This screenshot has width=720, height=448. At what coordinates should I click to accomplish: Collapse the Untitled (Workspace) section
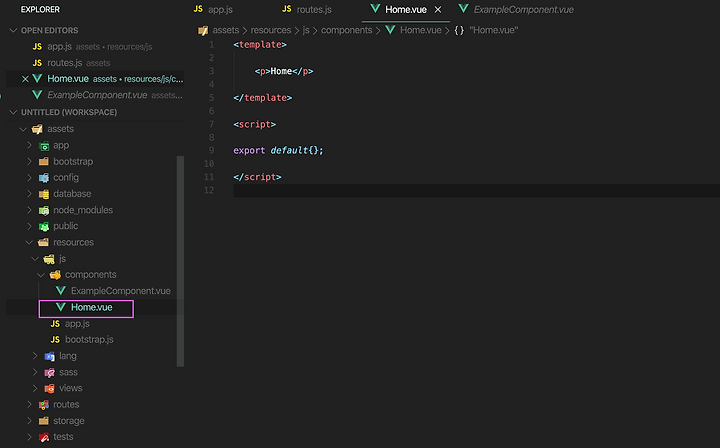[13, 112]
